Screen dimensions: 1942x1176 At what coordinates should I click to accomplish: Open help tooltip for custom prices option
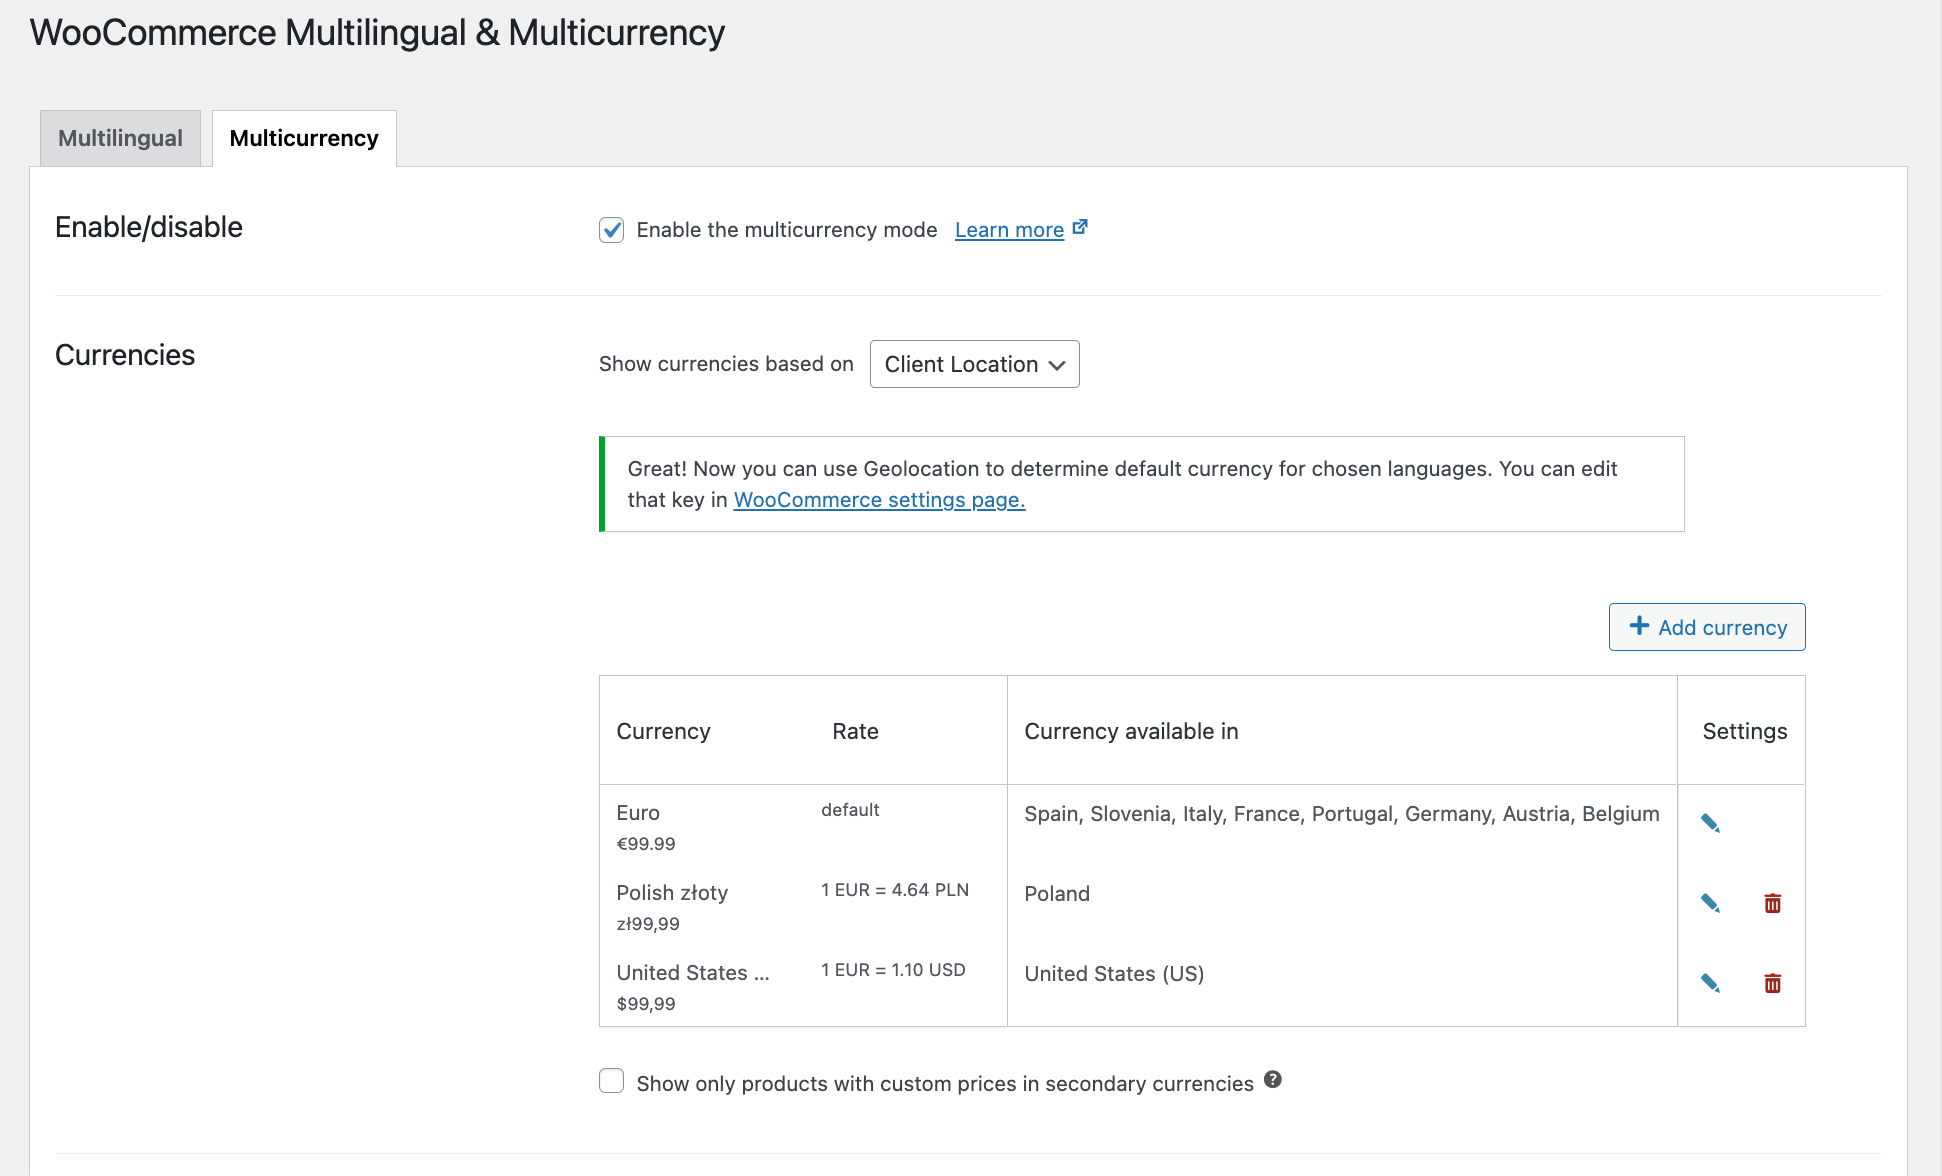tap(1272, 1080)
